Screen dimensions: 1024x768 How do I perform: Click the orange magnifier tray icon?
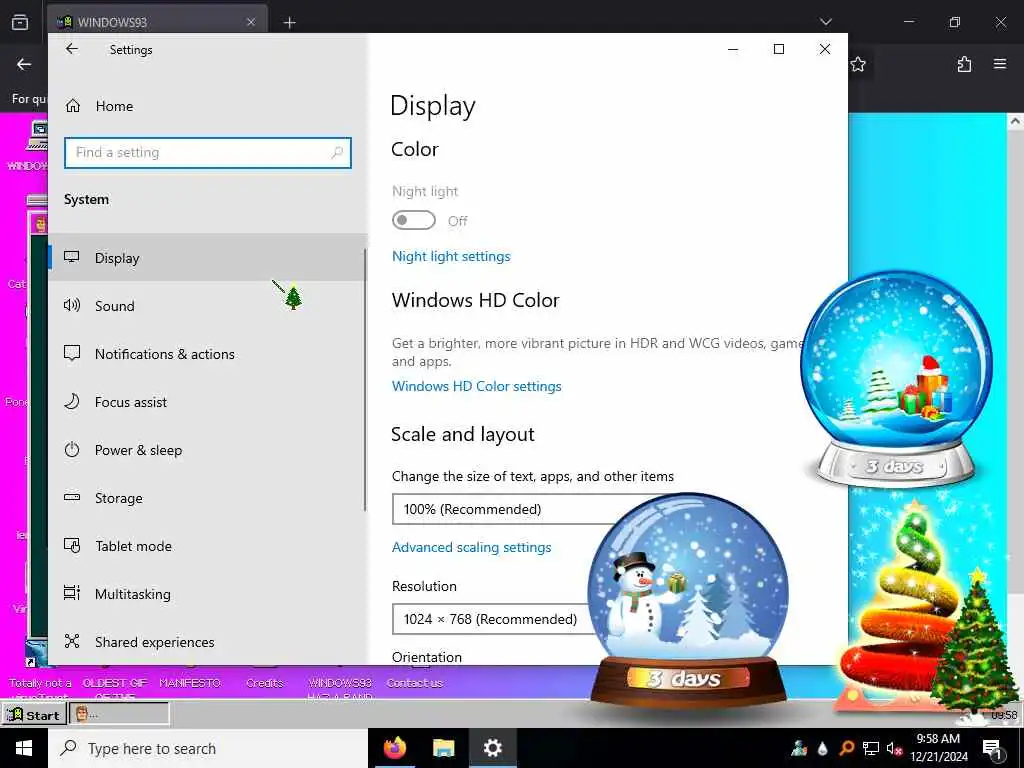[x=846, y=748]
